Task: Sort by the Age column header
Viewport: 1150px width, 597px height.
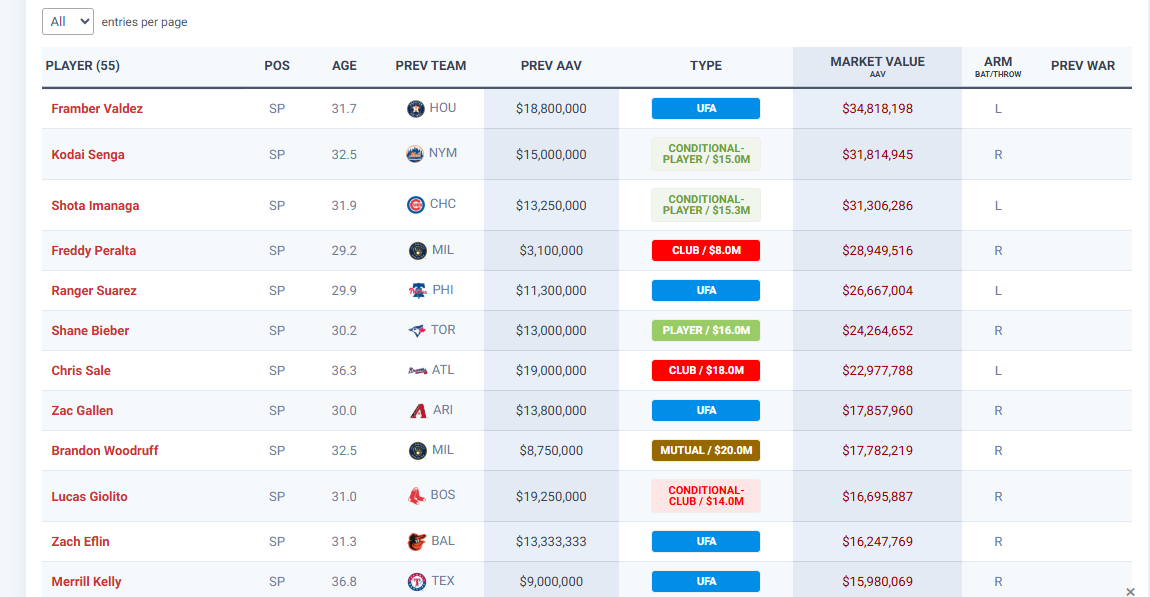Action: point(344,66)
